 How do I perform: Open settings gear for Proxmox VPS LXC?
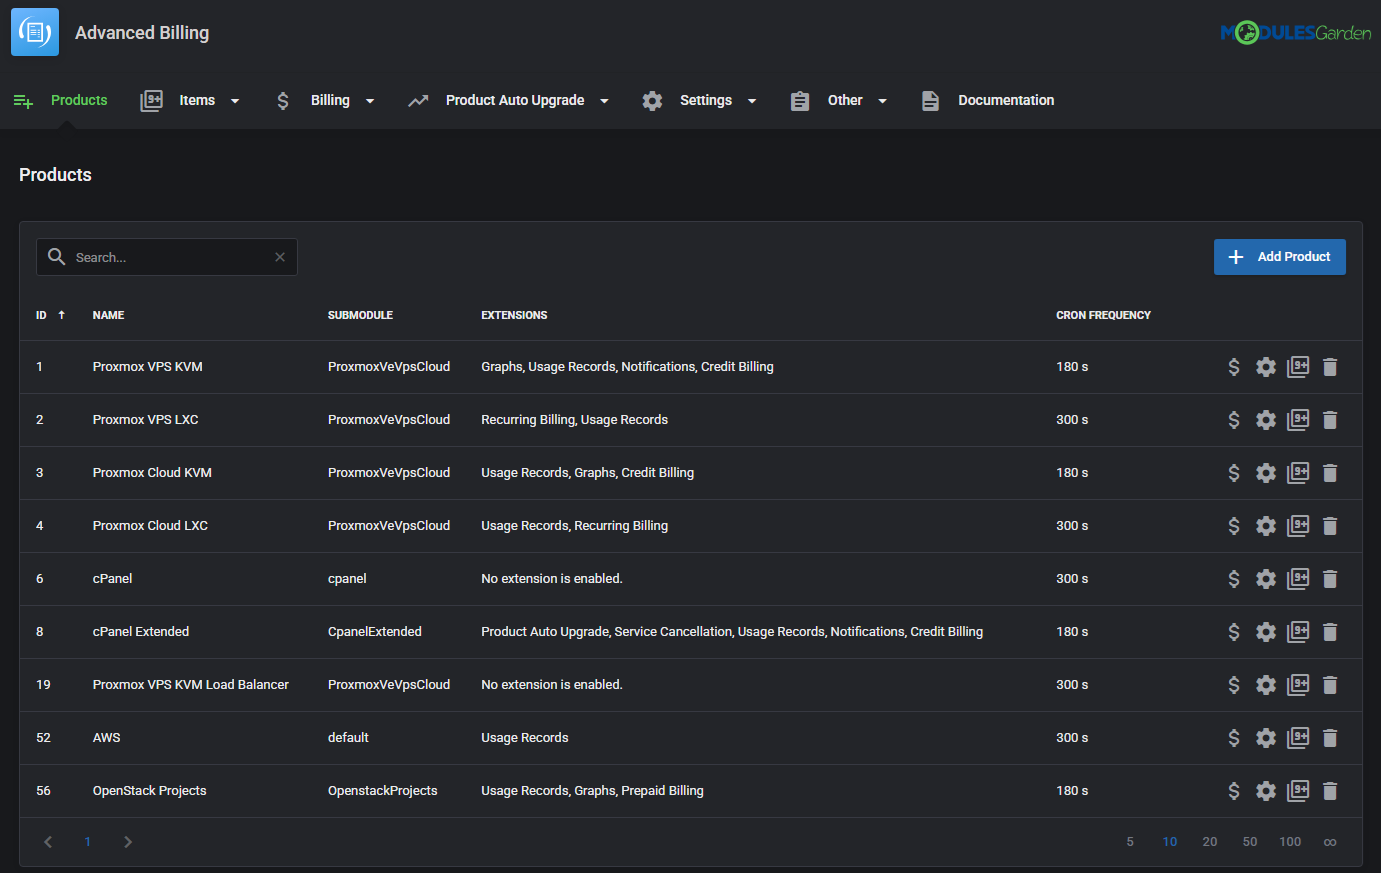(1266, 420)
